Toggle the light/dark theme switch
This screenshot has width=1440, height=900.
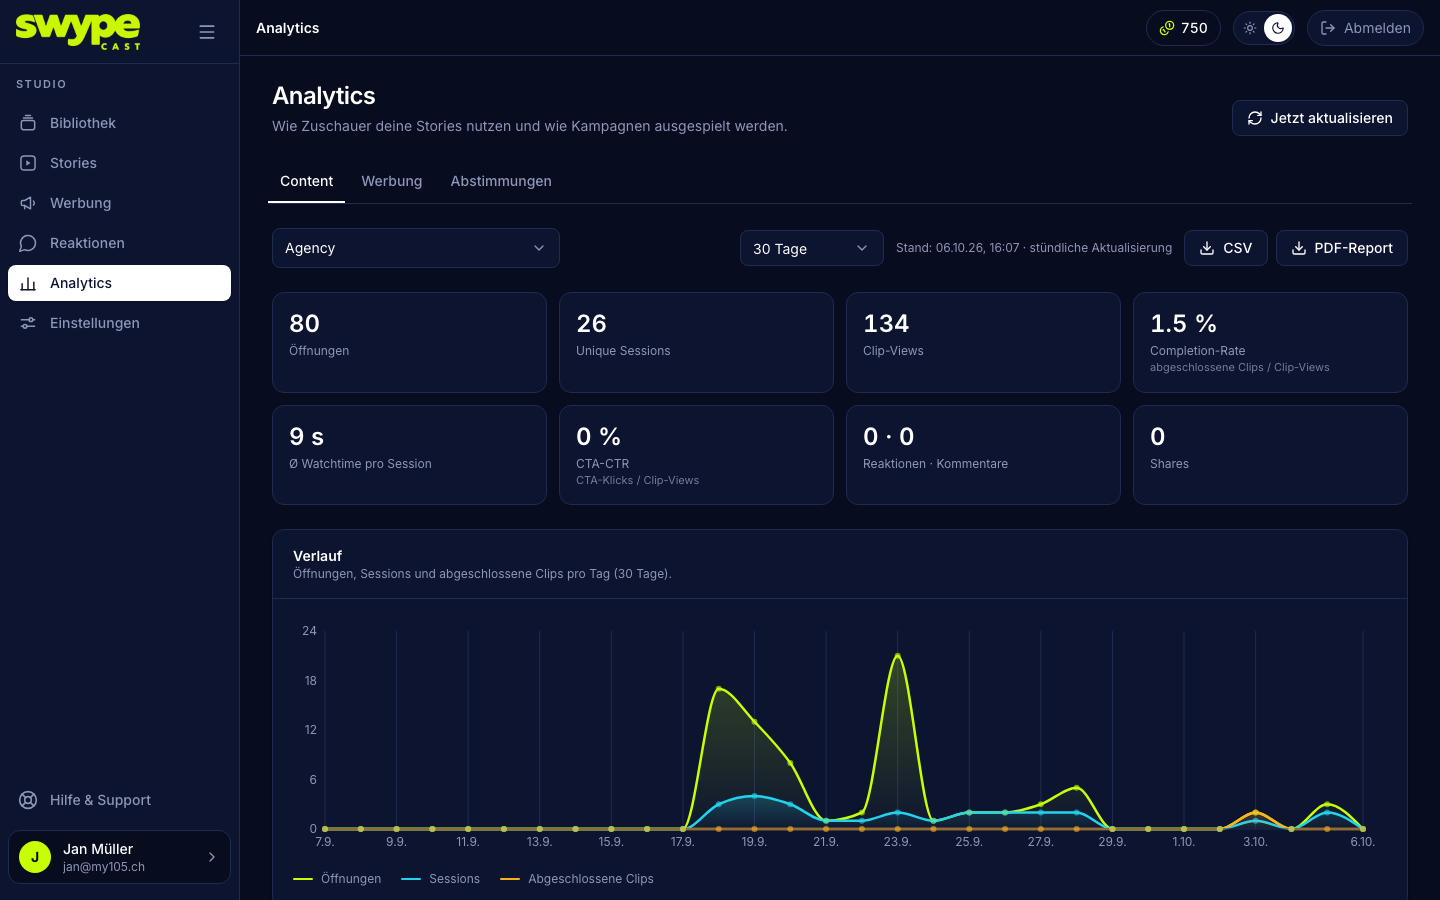(1264, 28)
